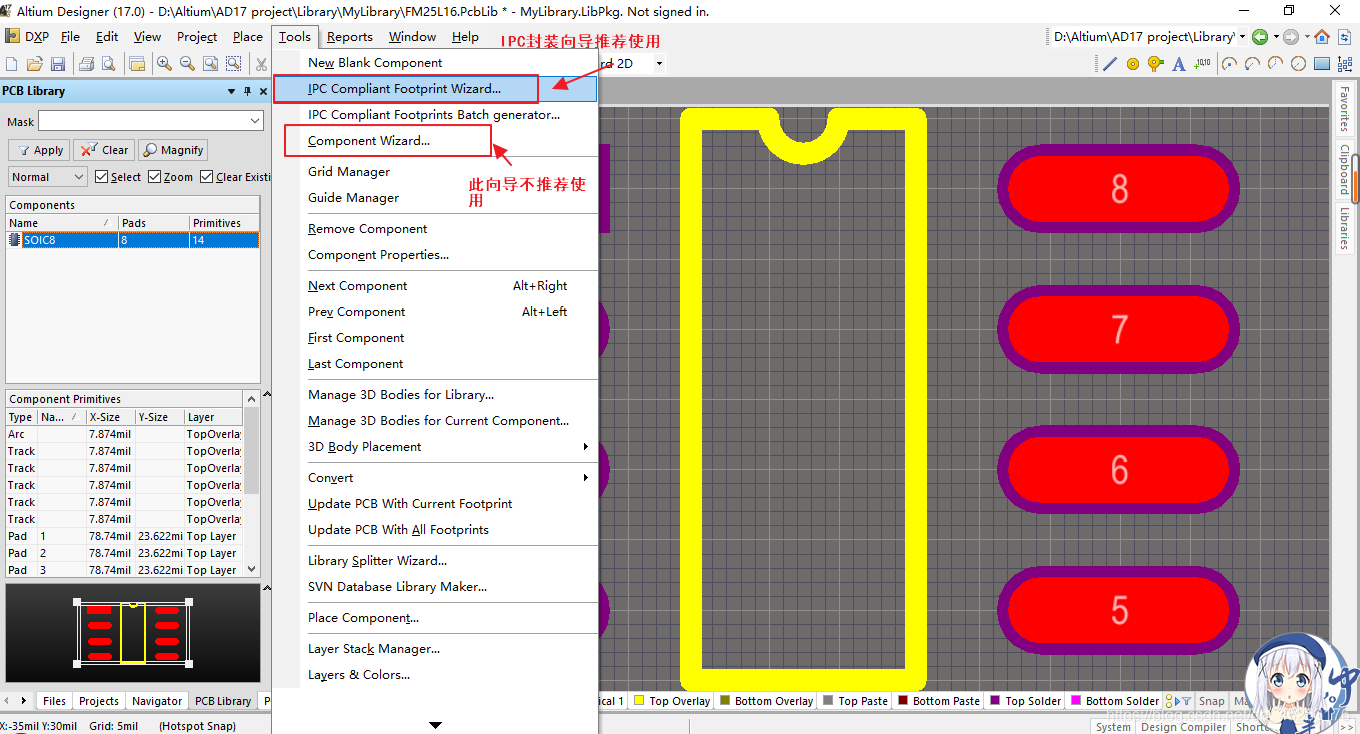
Task: Open the Normal mode dropdown
Action: click(48, 177)
